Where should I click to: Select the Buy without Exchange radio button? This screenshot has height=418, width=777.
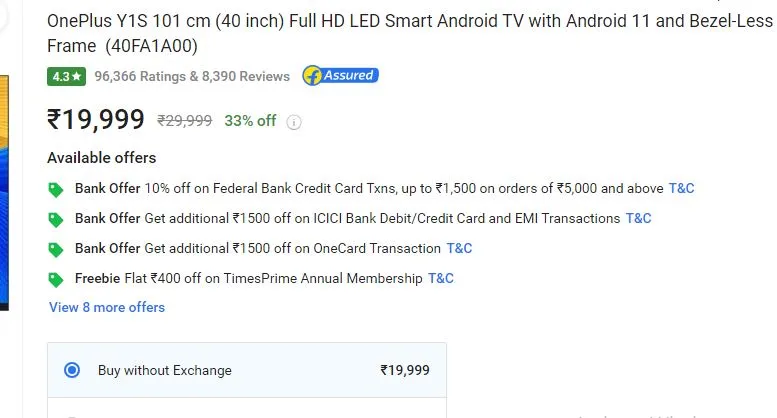[x=72, y=370]
